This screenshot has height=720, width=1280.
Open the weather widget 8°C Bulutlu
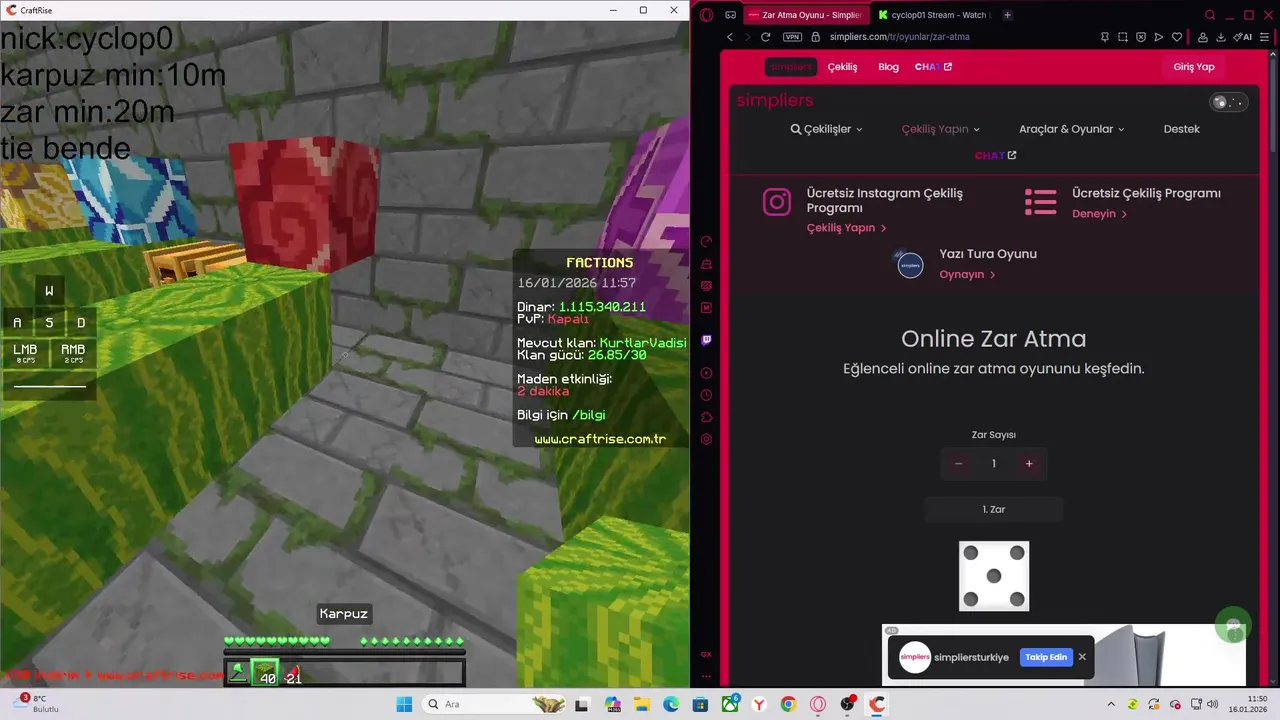(x=37, y=704)
